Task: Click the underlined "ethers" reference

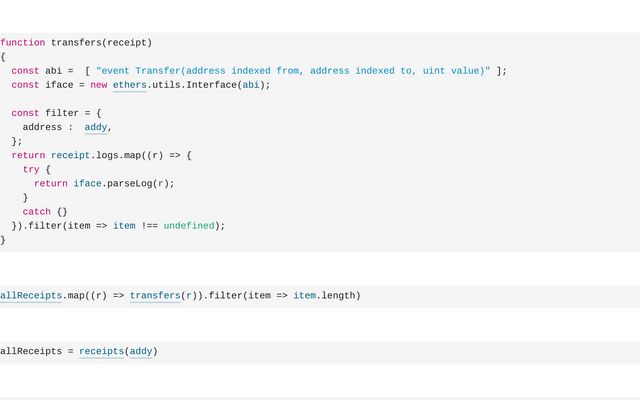Action: (129, 85)
